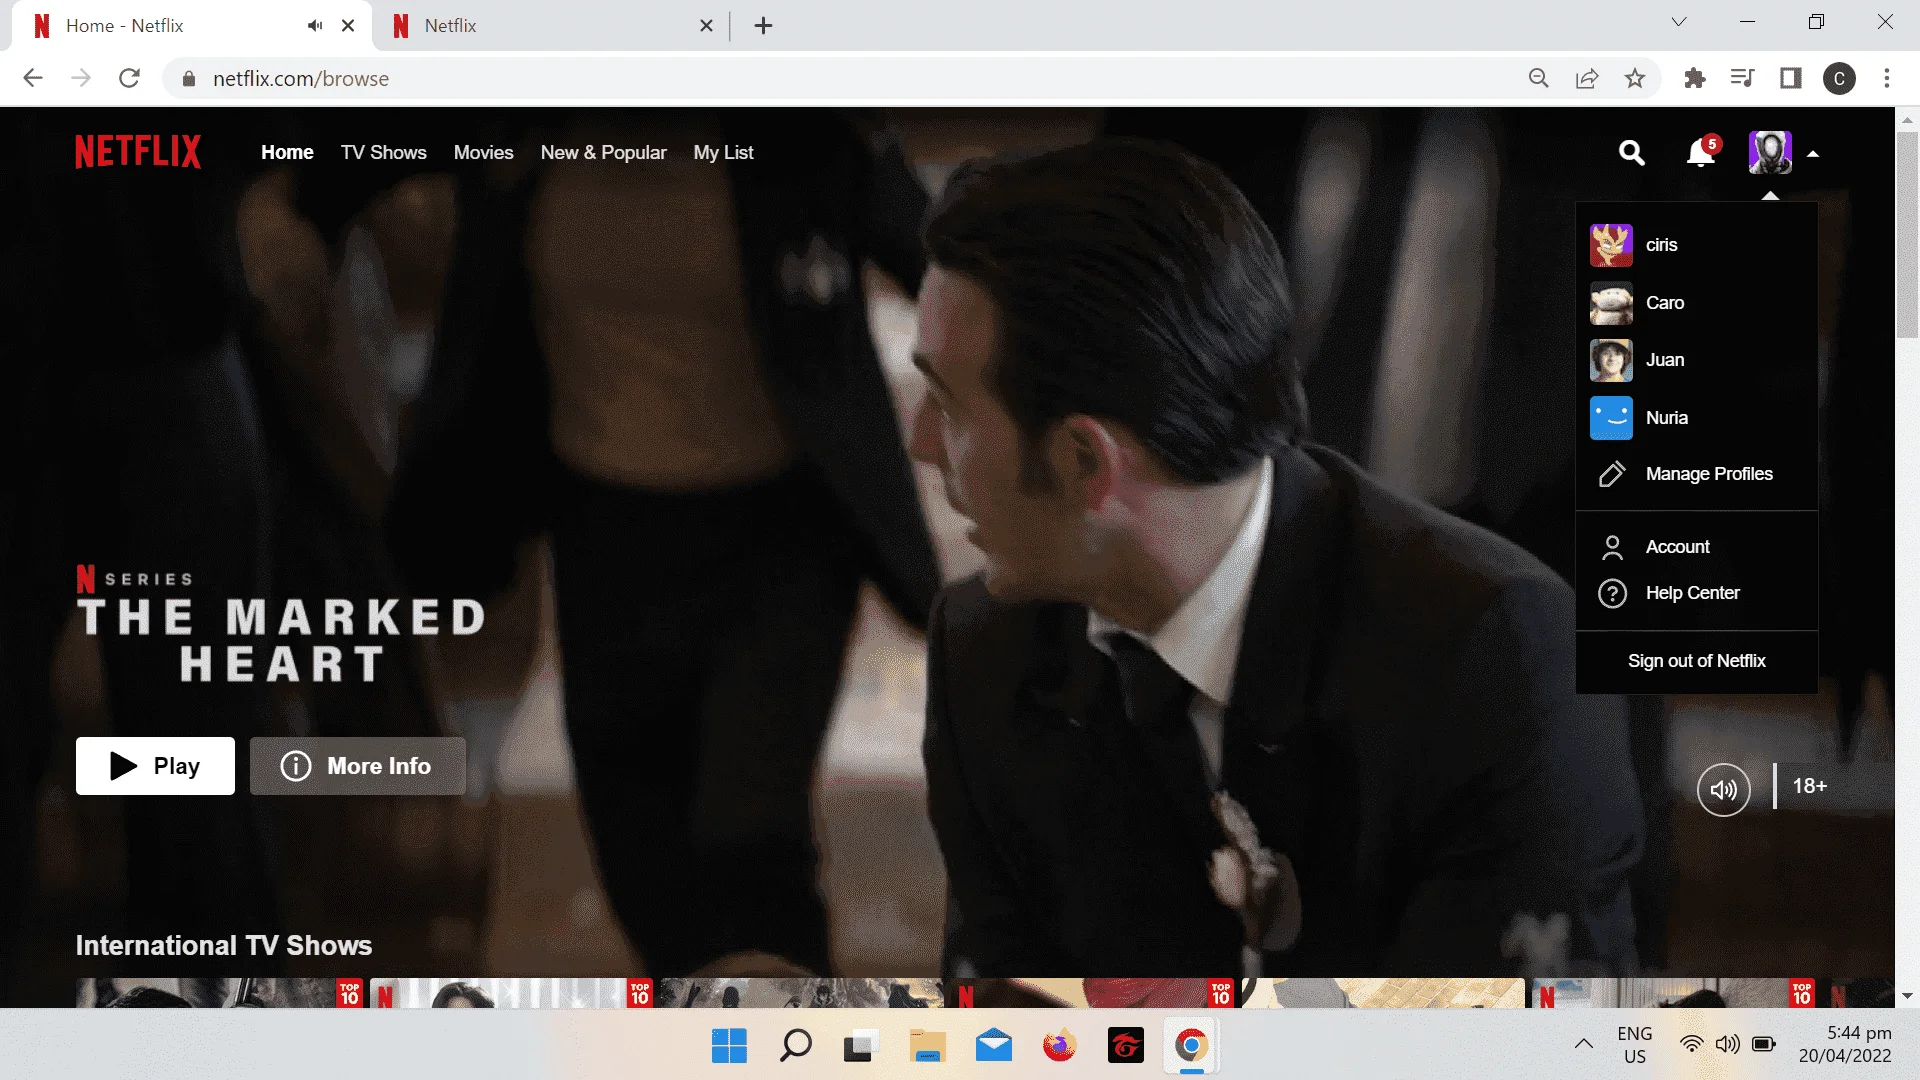Screen dimensions: 1920x1080
Task: Open Account settings
Action: [x=1677, y=547]
